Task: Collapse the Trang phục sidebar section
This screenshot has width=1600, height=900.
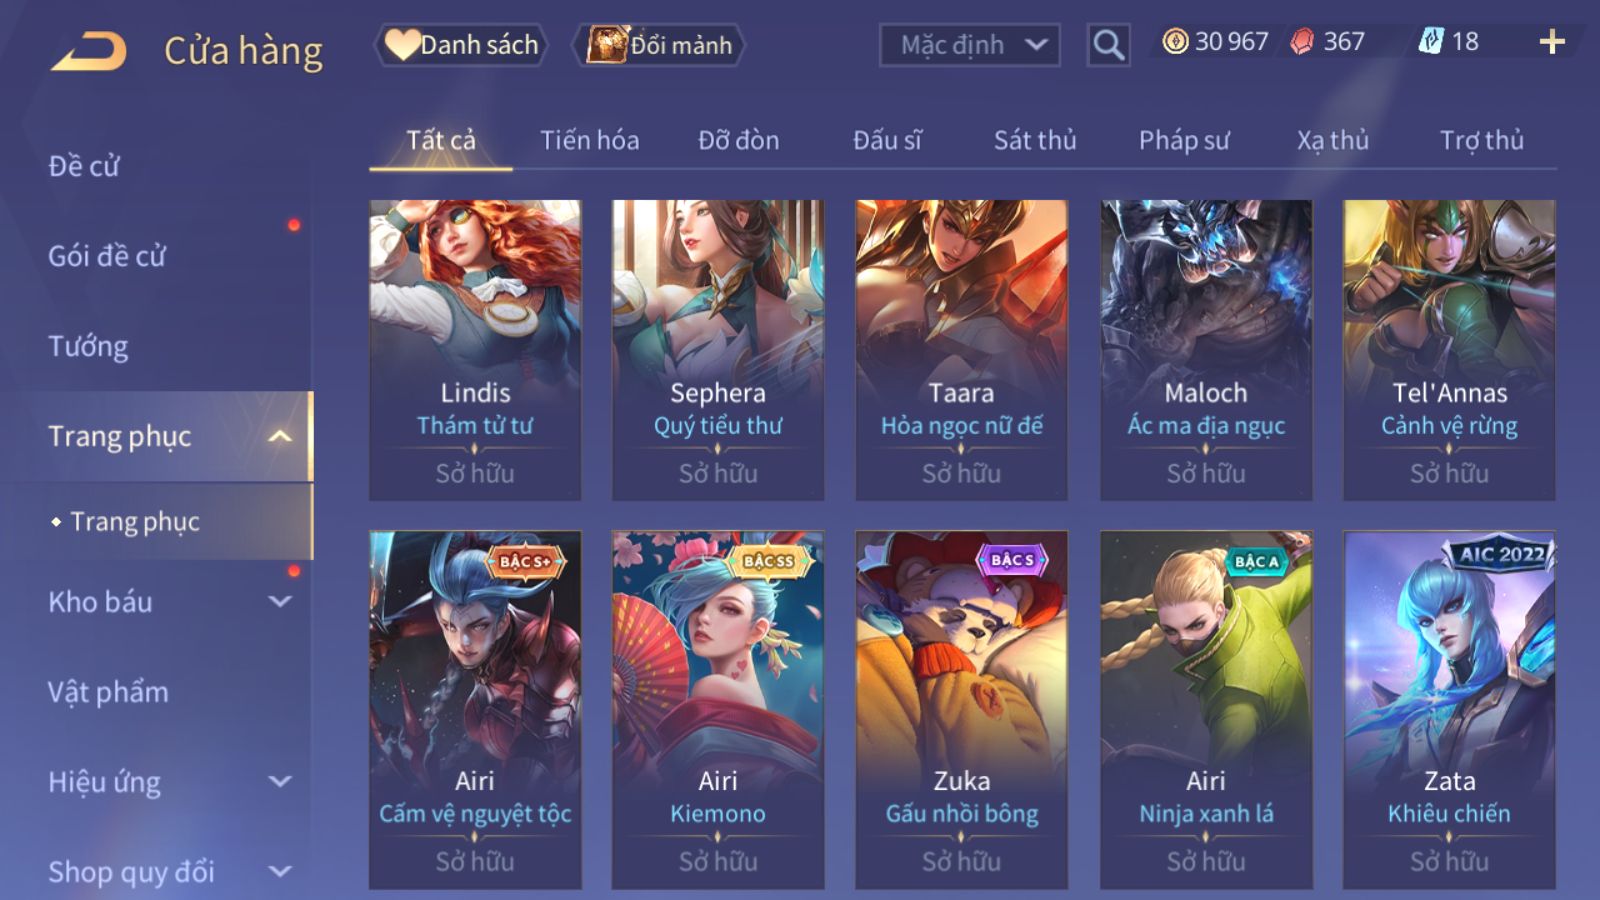Action: coord(281,436)
